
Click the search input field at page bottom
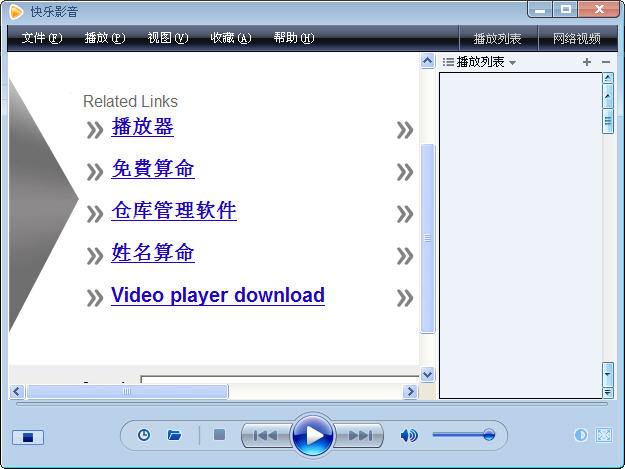tap(280, 379)
